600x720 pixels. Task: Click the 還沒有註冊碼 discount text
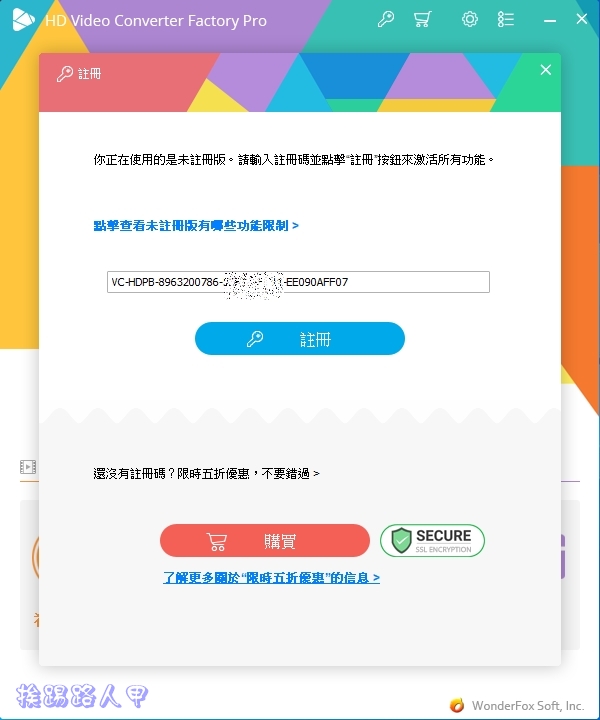point(206,473)
